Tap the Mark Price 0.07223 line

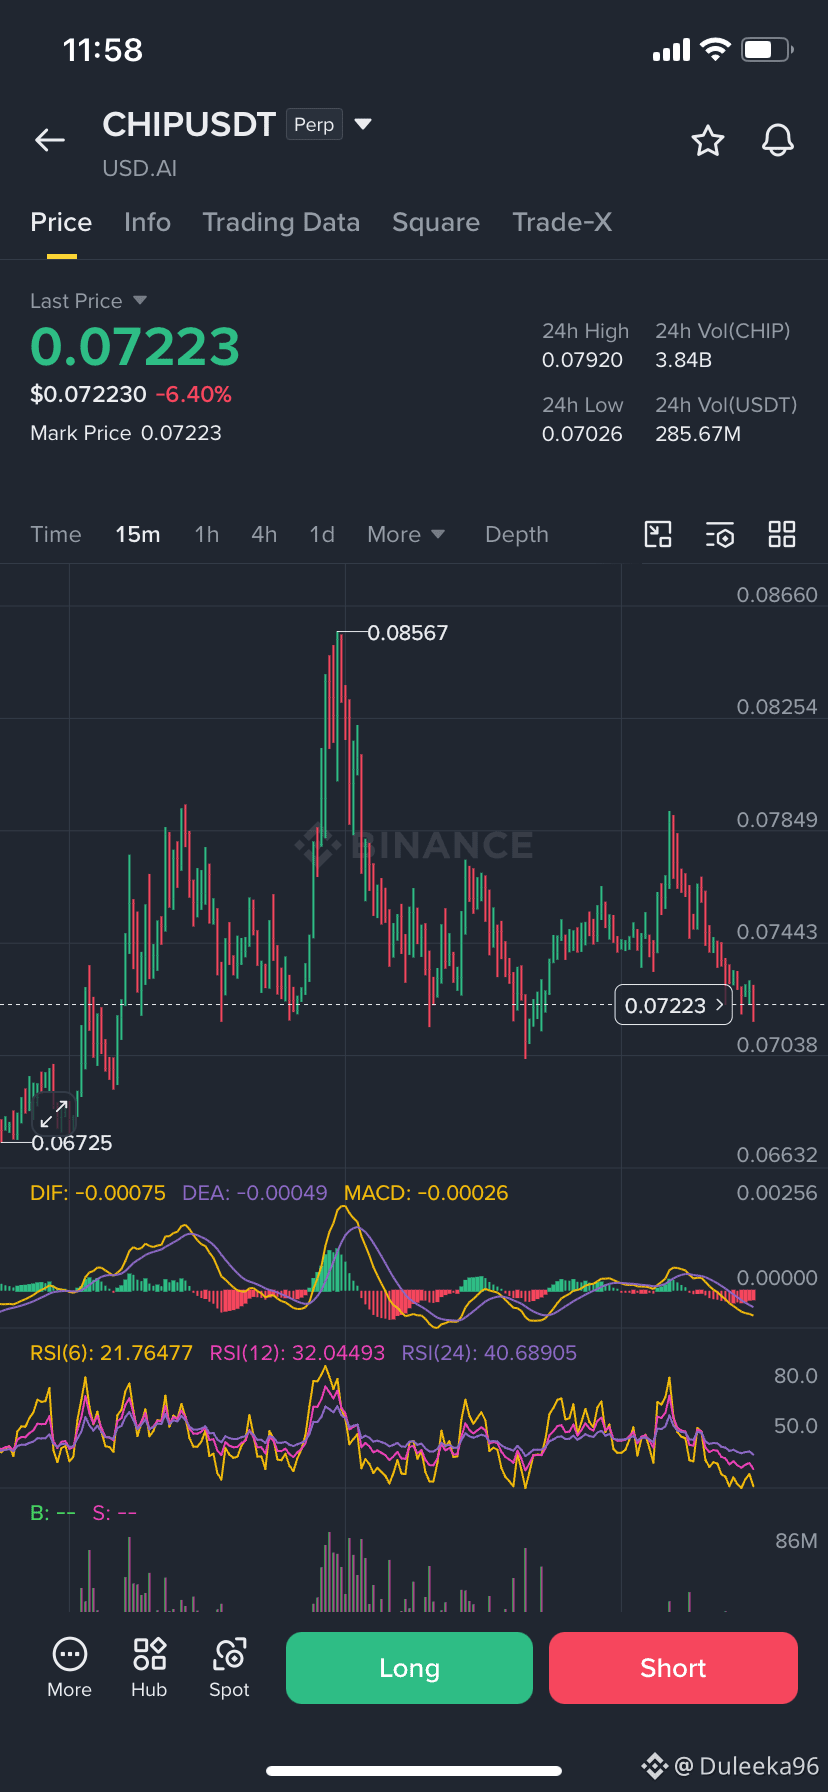click(126, 433)
